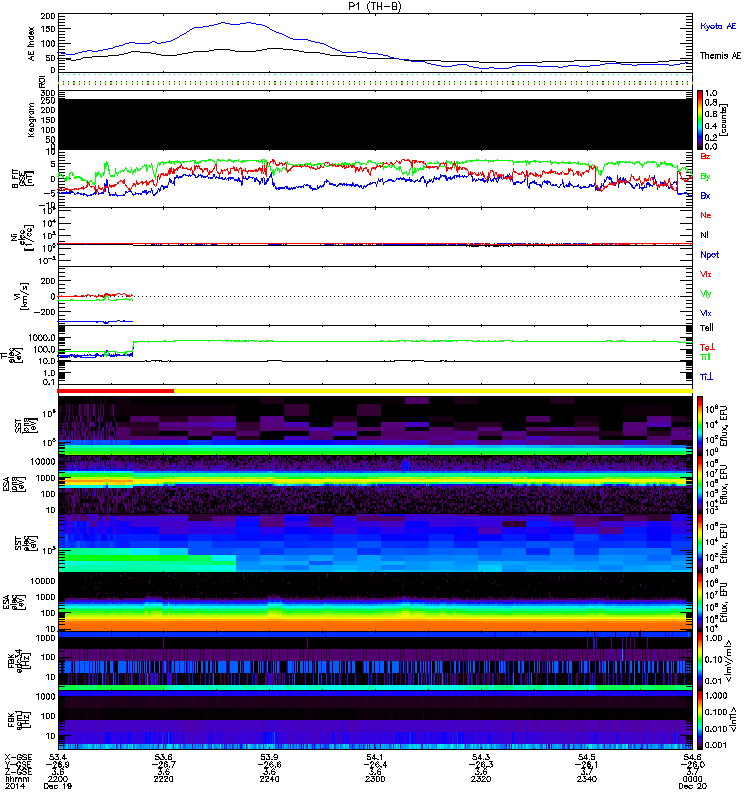This screenshot has width=750, height=800.
Task: Click the 2240 time tick label
Action: tap(269, 779)
